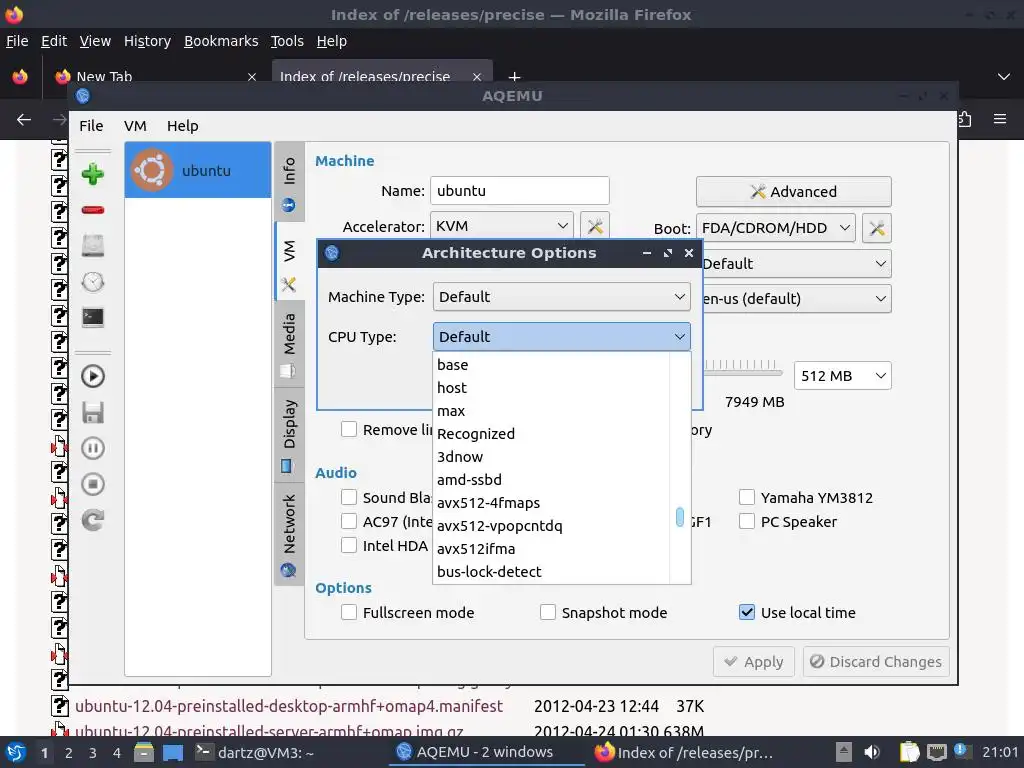Click the Firefox back arrow
The image size is (1024, 768).
[24, 119]
